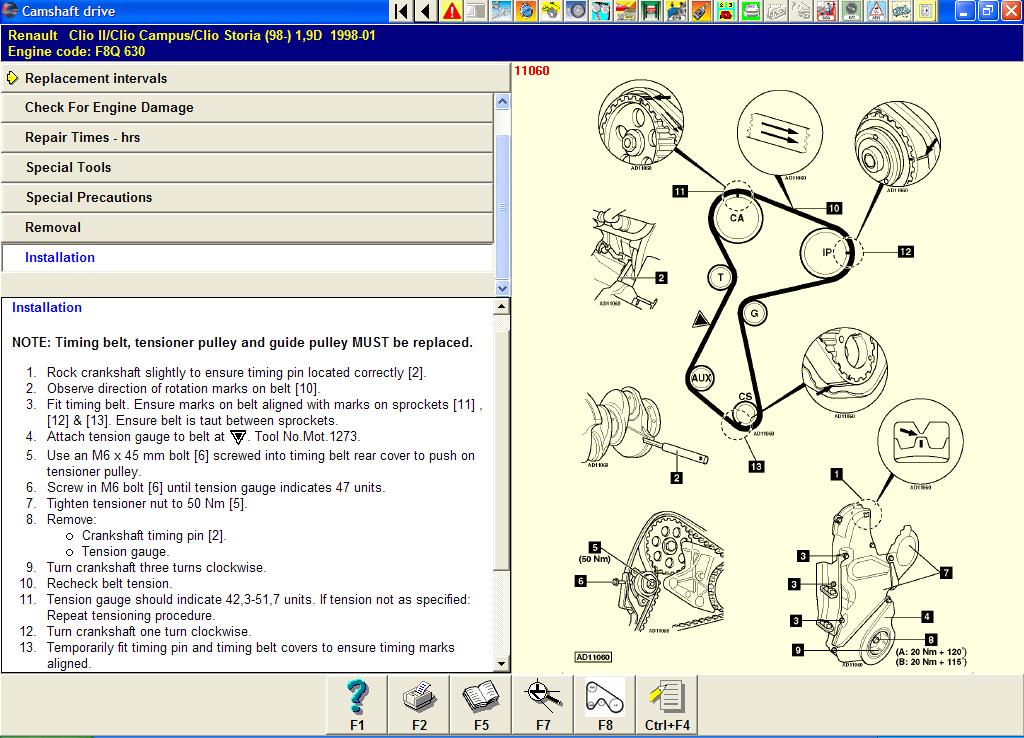The image size is (1024, 738).
Task: Open the yellow notepad icon at toolbar end
Action: pyautogui.click(x=925, y=11)
